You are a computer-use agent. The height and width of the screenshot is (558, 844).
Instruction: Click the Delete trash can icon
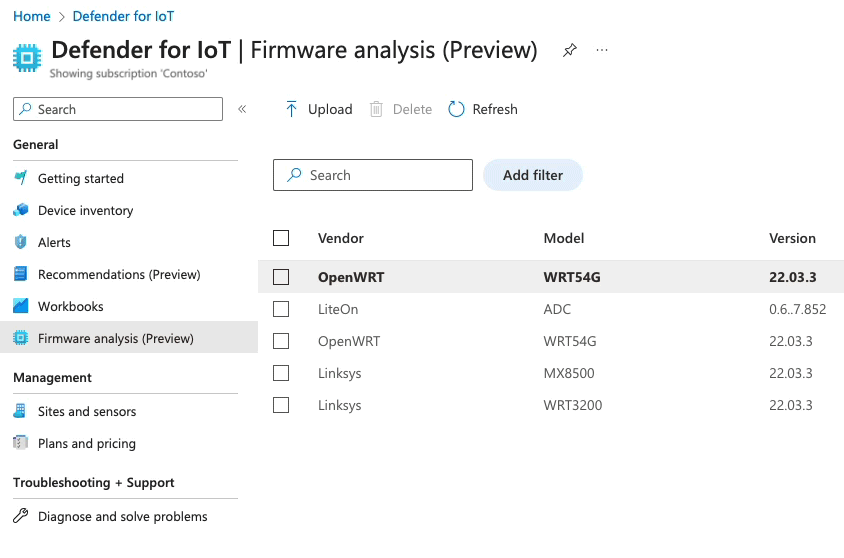pyautogui.click(x=376, y=109)
